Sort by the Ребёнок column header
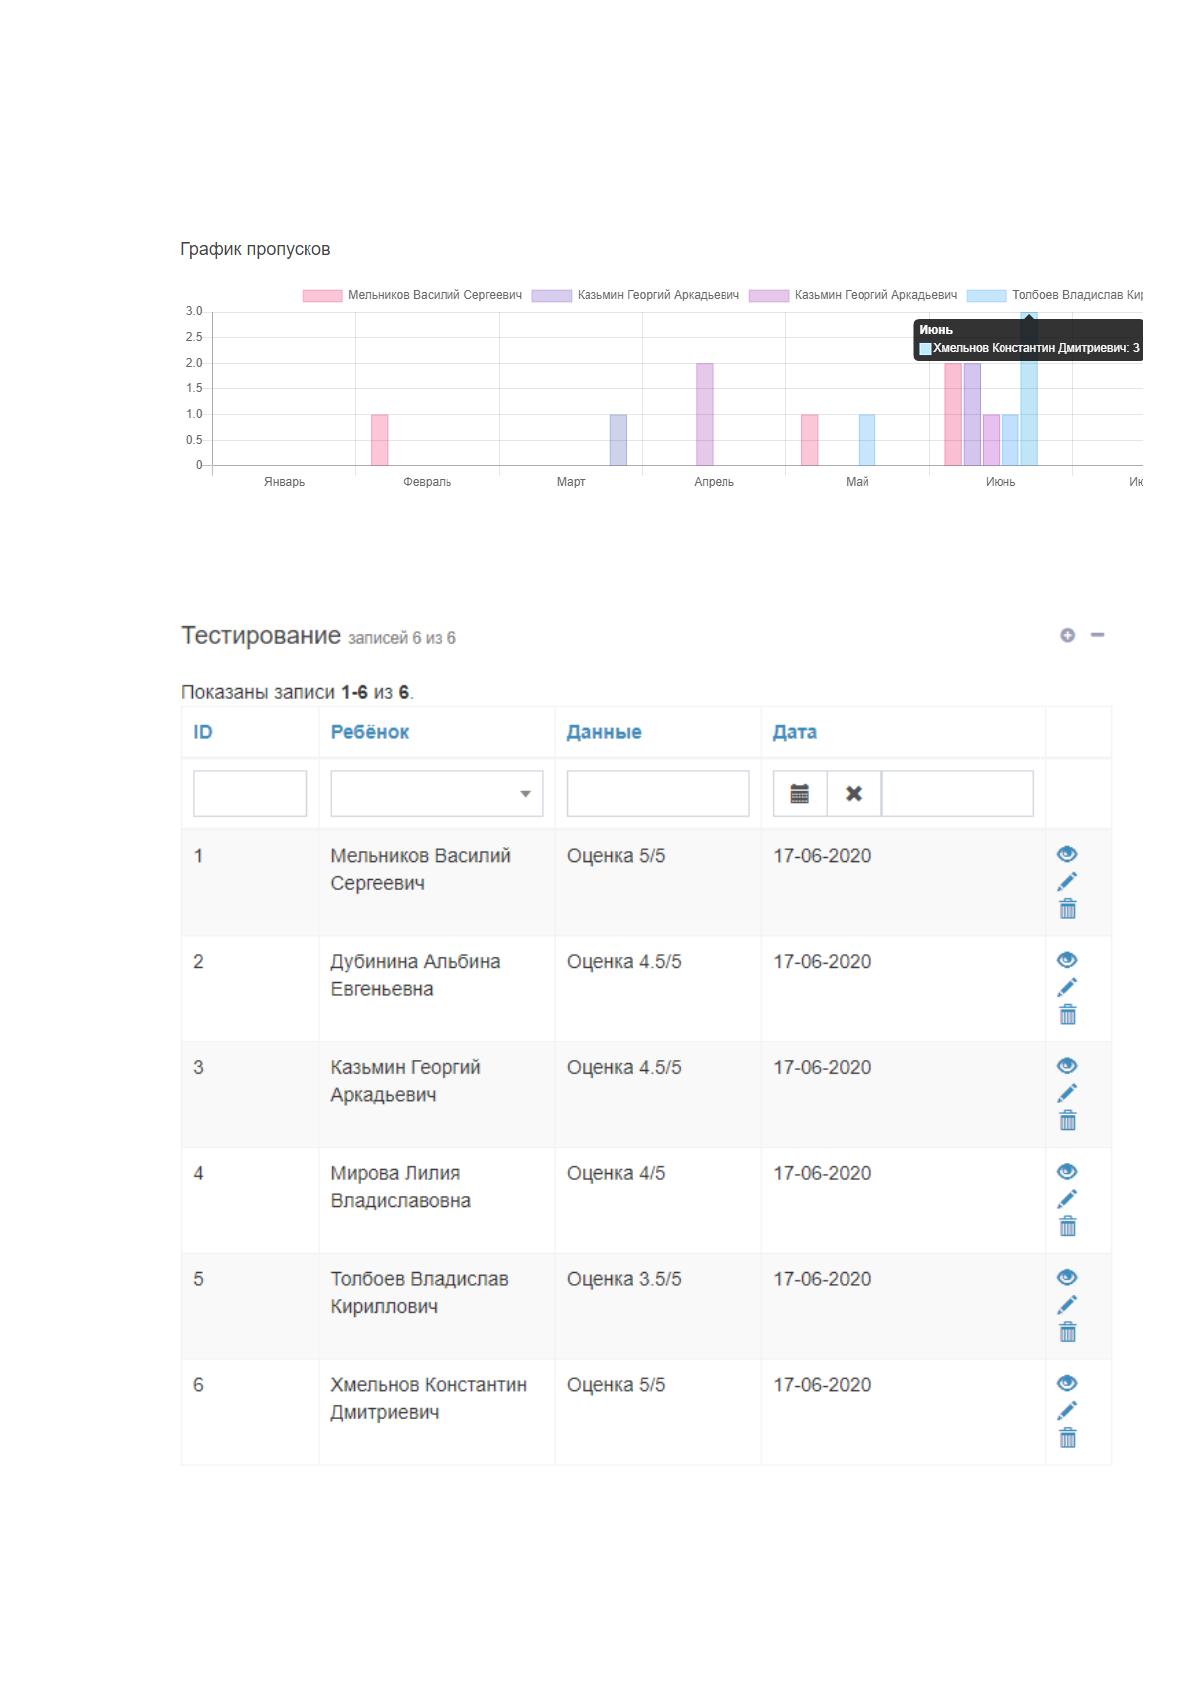This screenshot has height=1684, width=1191. (x=370, y=732)
